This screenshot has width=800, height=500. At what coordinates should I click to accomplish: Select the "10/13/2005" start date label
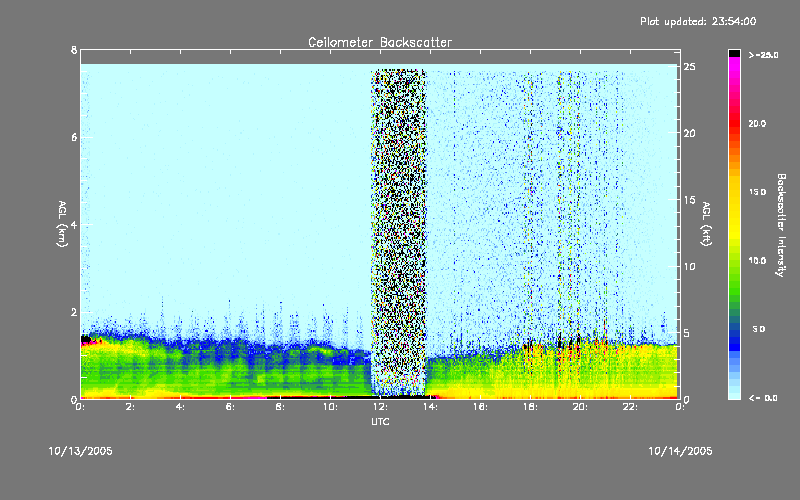80,451
